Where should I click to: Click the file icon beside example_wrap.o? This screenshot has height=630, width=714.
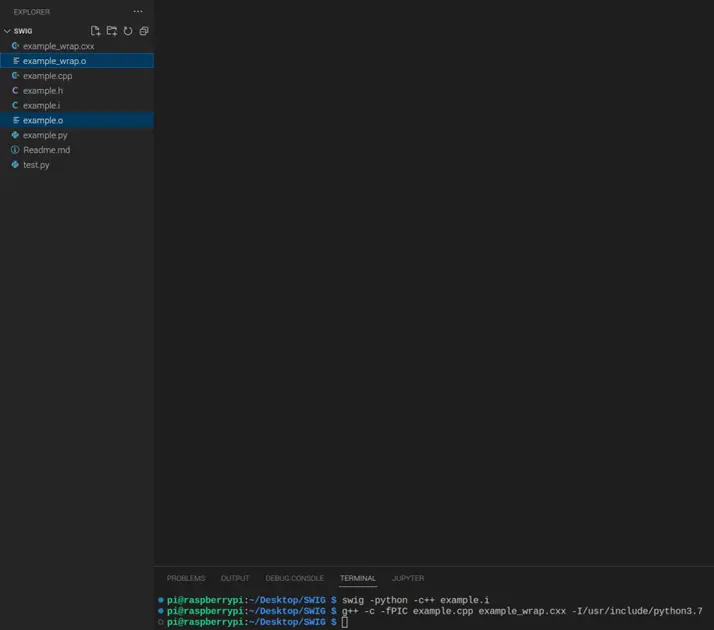pos(16,61)
